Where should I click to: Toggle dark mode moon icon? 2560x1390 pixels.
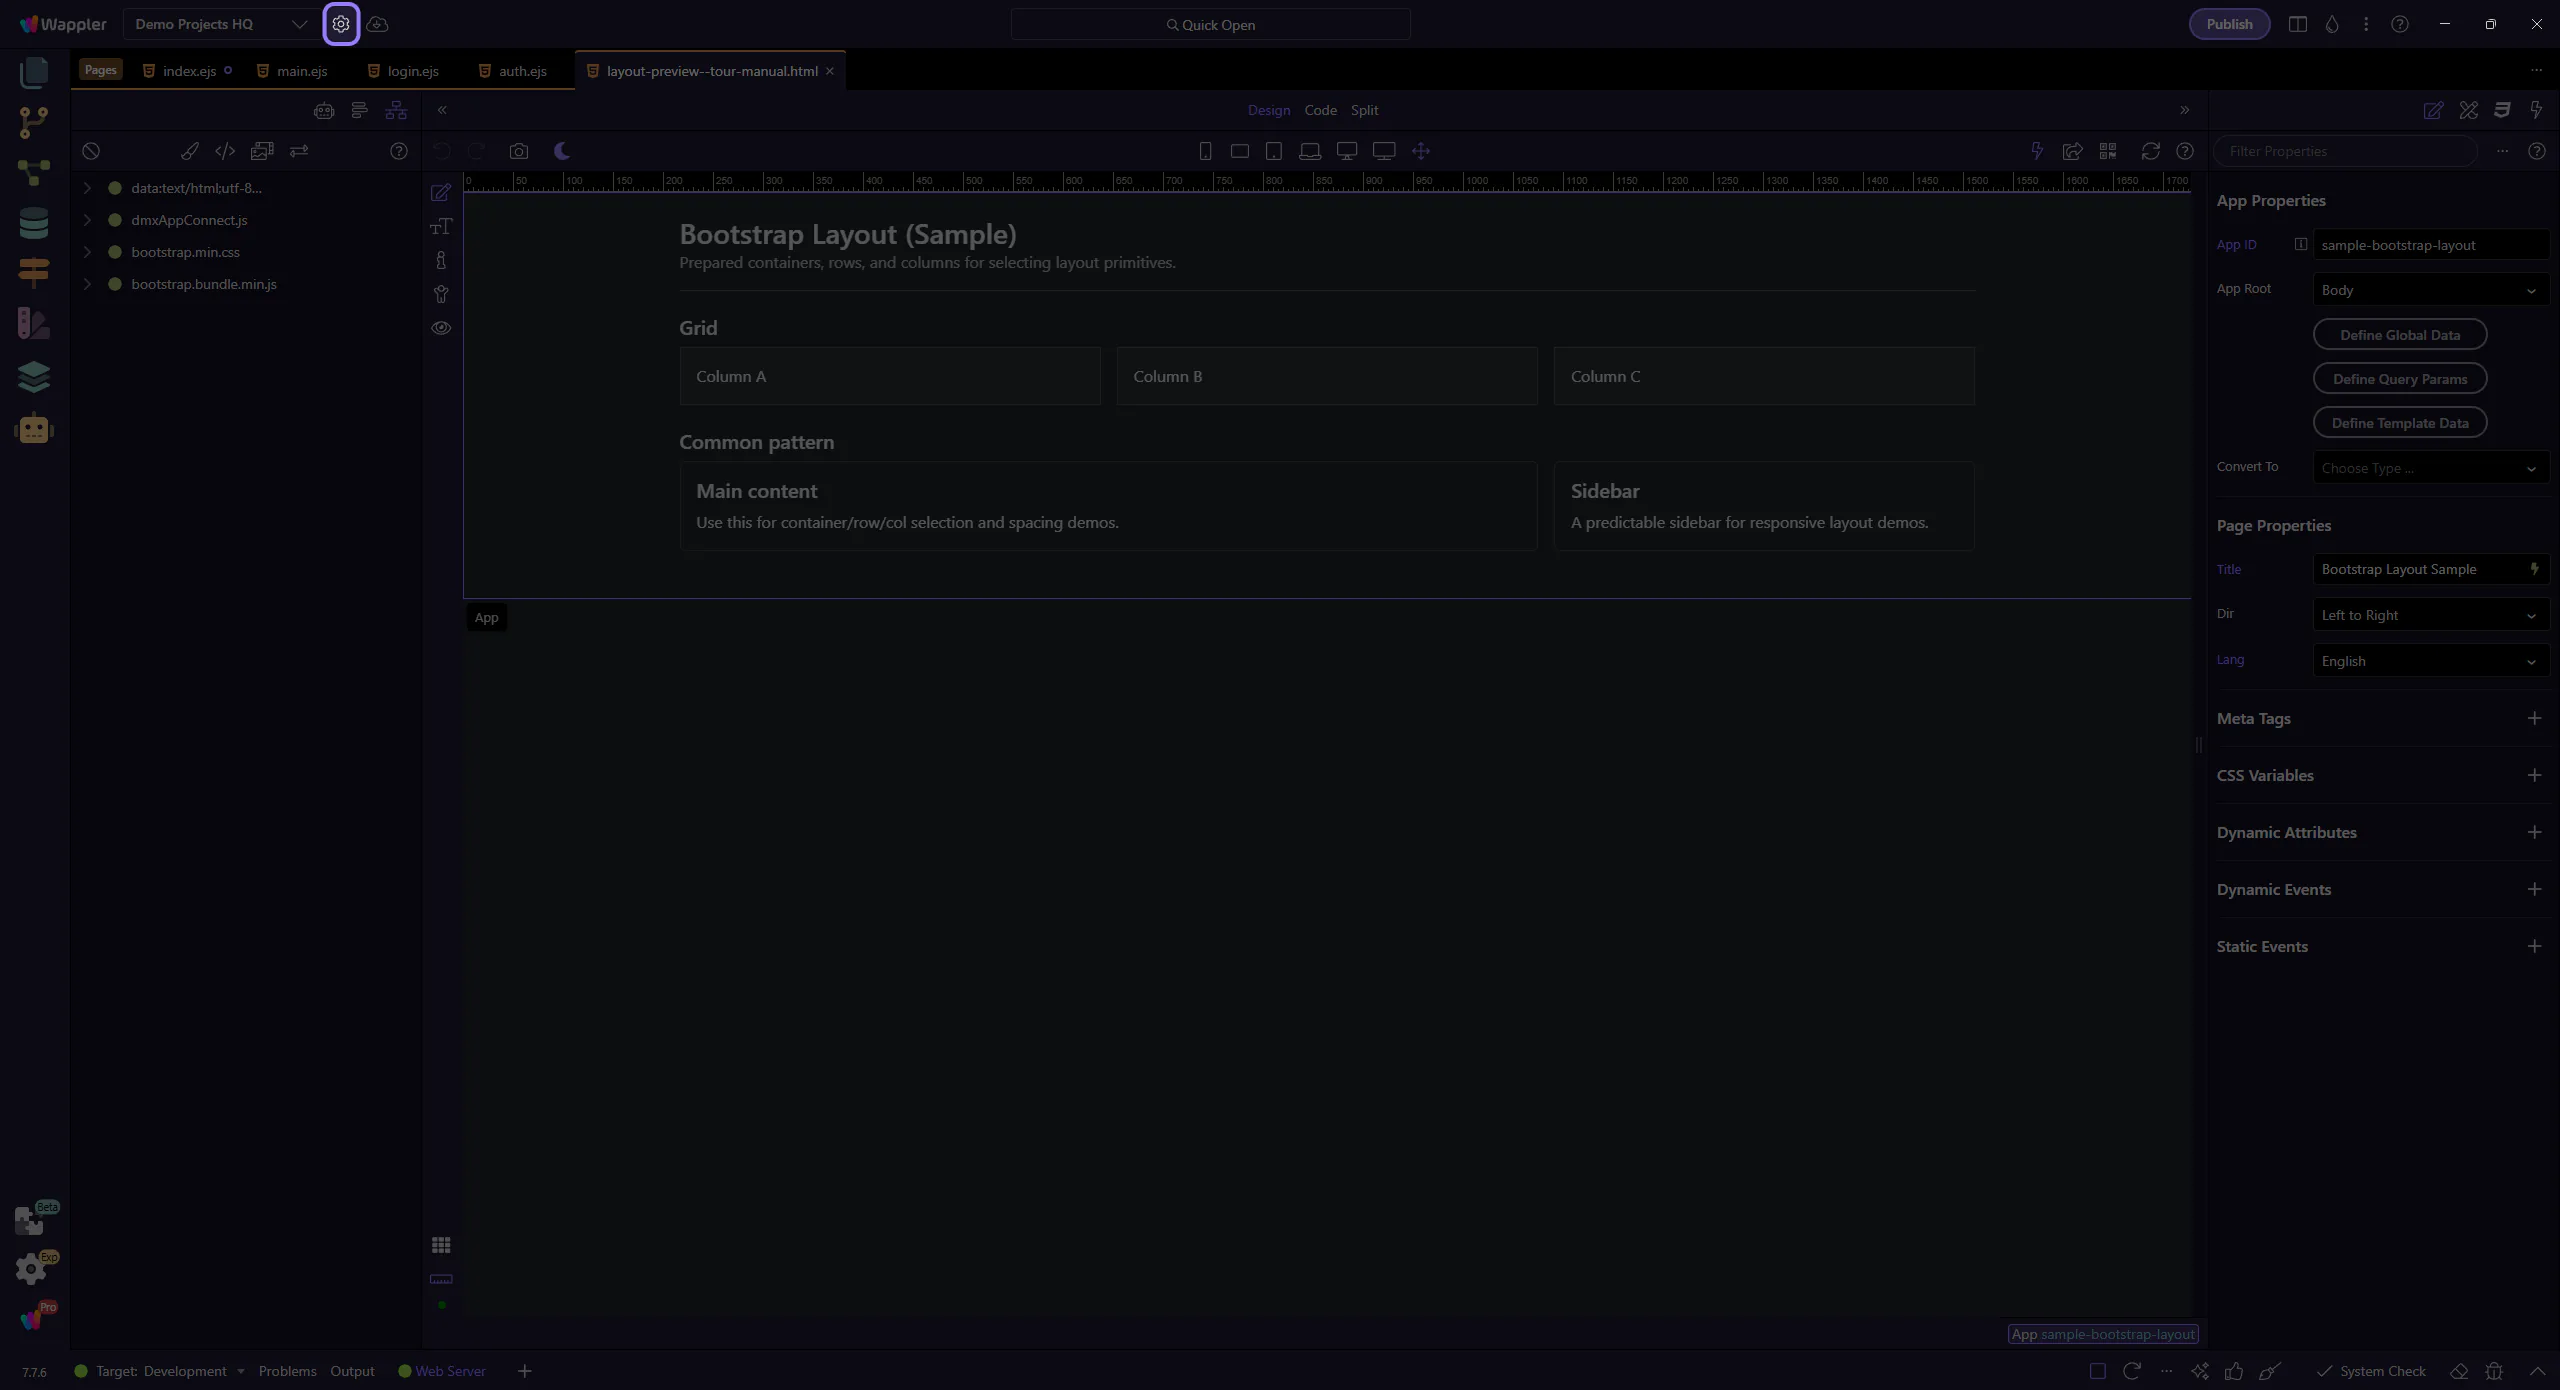point(562,151)
